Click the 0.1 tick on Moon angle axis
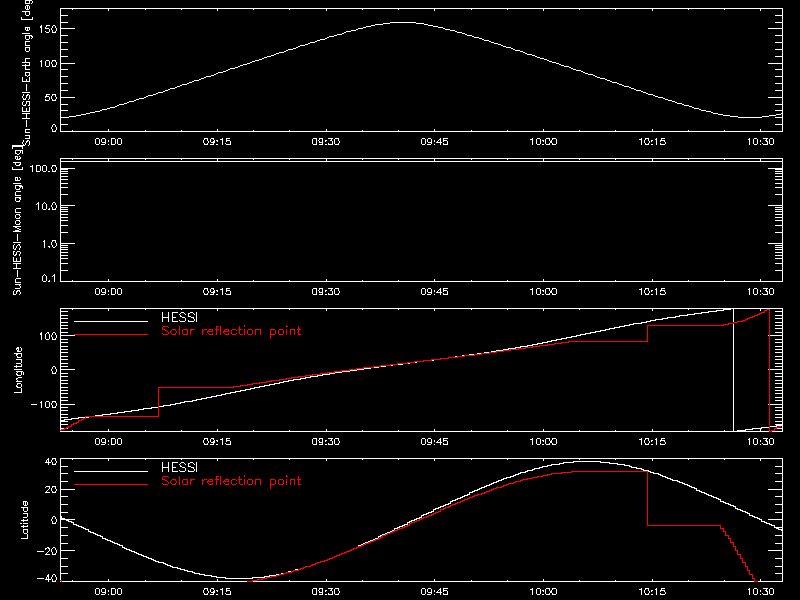Viewport: 800px width, 600px height. (49, 278)
